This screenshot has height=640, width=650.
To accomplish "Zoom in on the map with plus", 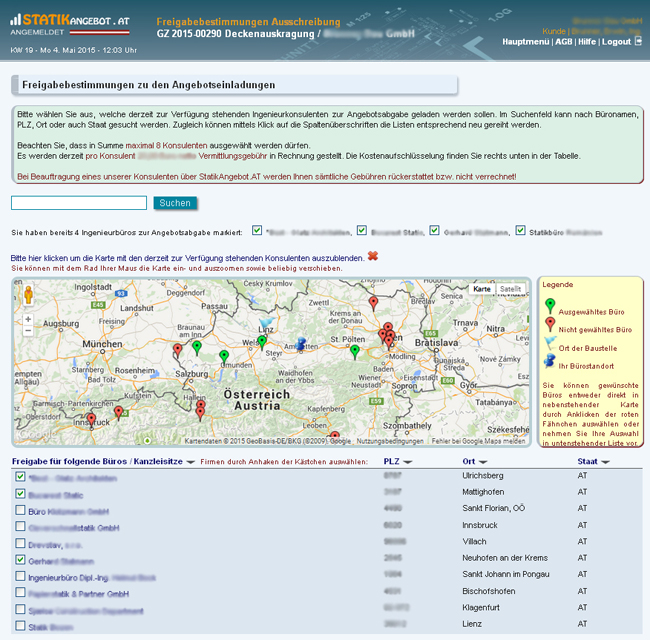I will [x=28, y=319].
